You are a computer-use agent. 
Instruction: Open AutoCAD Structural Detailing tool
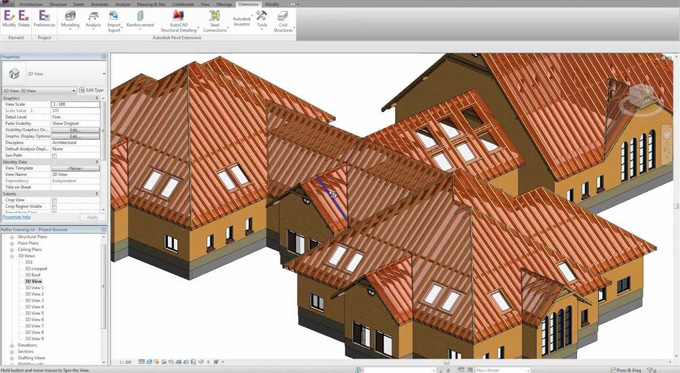(x=179, y=22)
